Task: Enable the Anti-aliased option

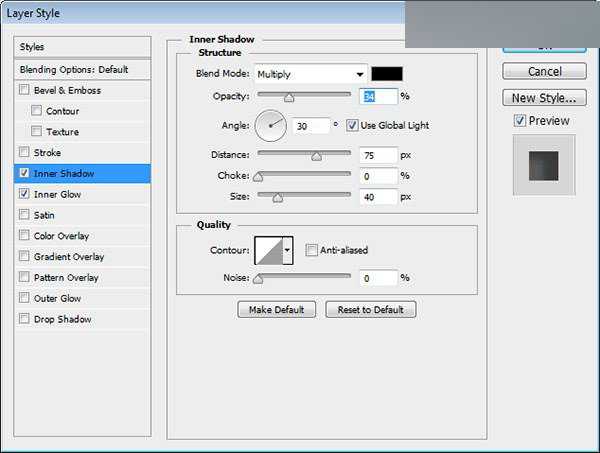Action: pyautogui.click(x=312, y=250)
